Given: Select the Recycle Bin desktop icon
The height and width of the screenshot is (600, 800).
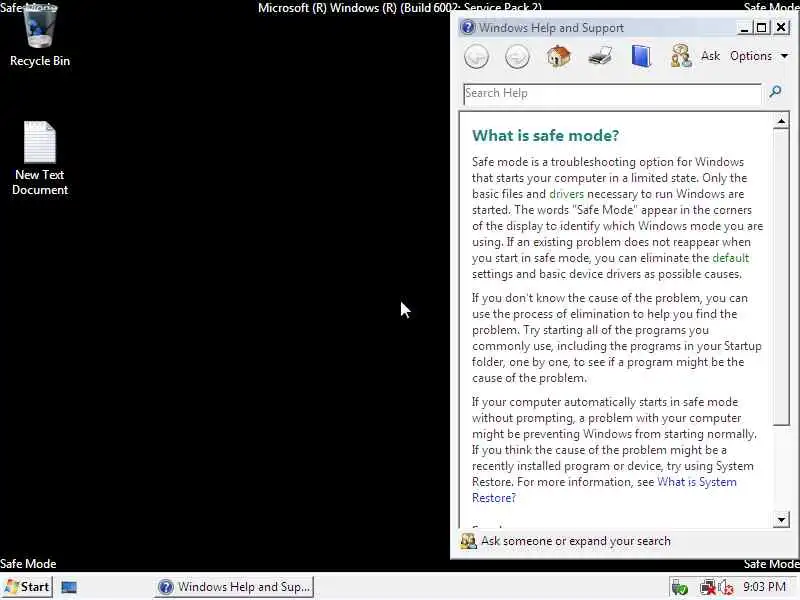Looking at the screenshot, I should [x=40, y=36].
